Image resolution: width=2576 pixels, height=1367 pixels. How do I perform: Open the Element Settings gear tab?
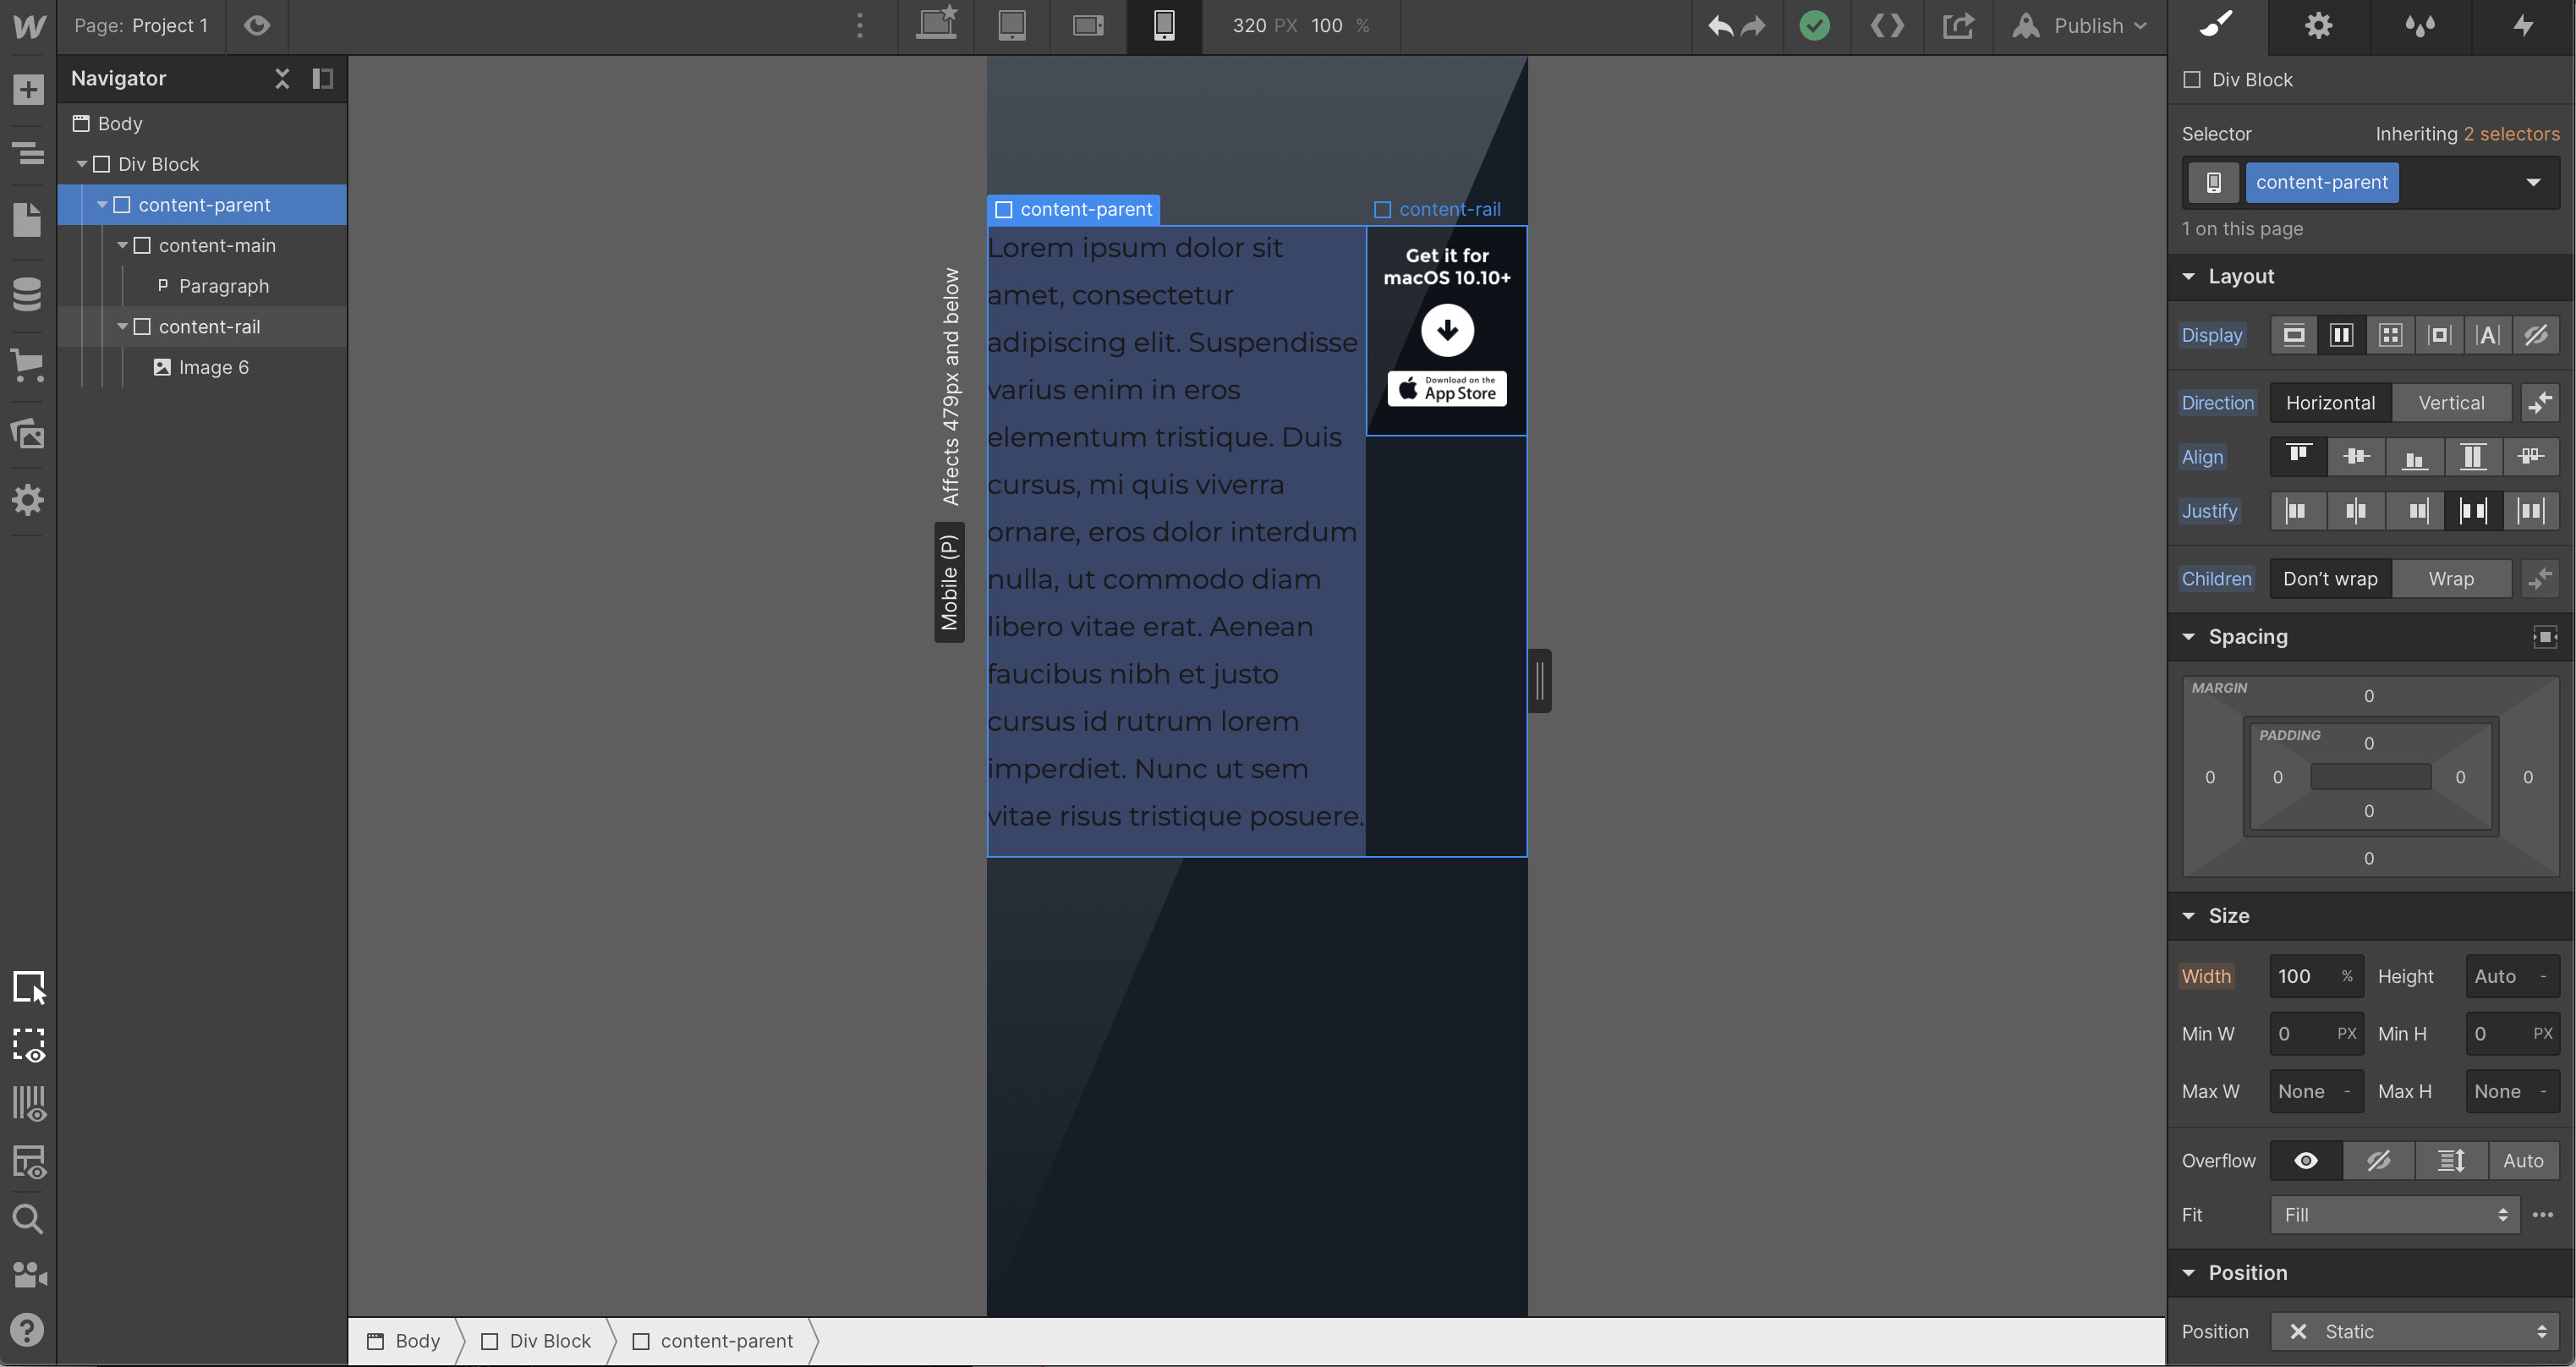click(x=2318, y=26)
